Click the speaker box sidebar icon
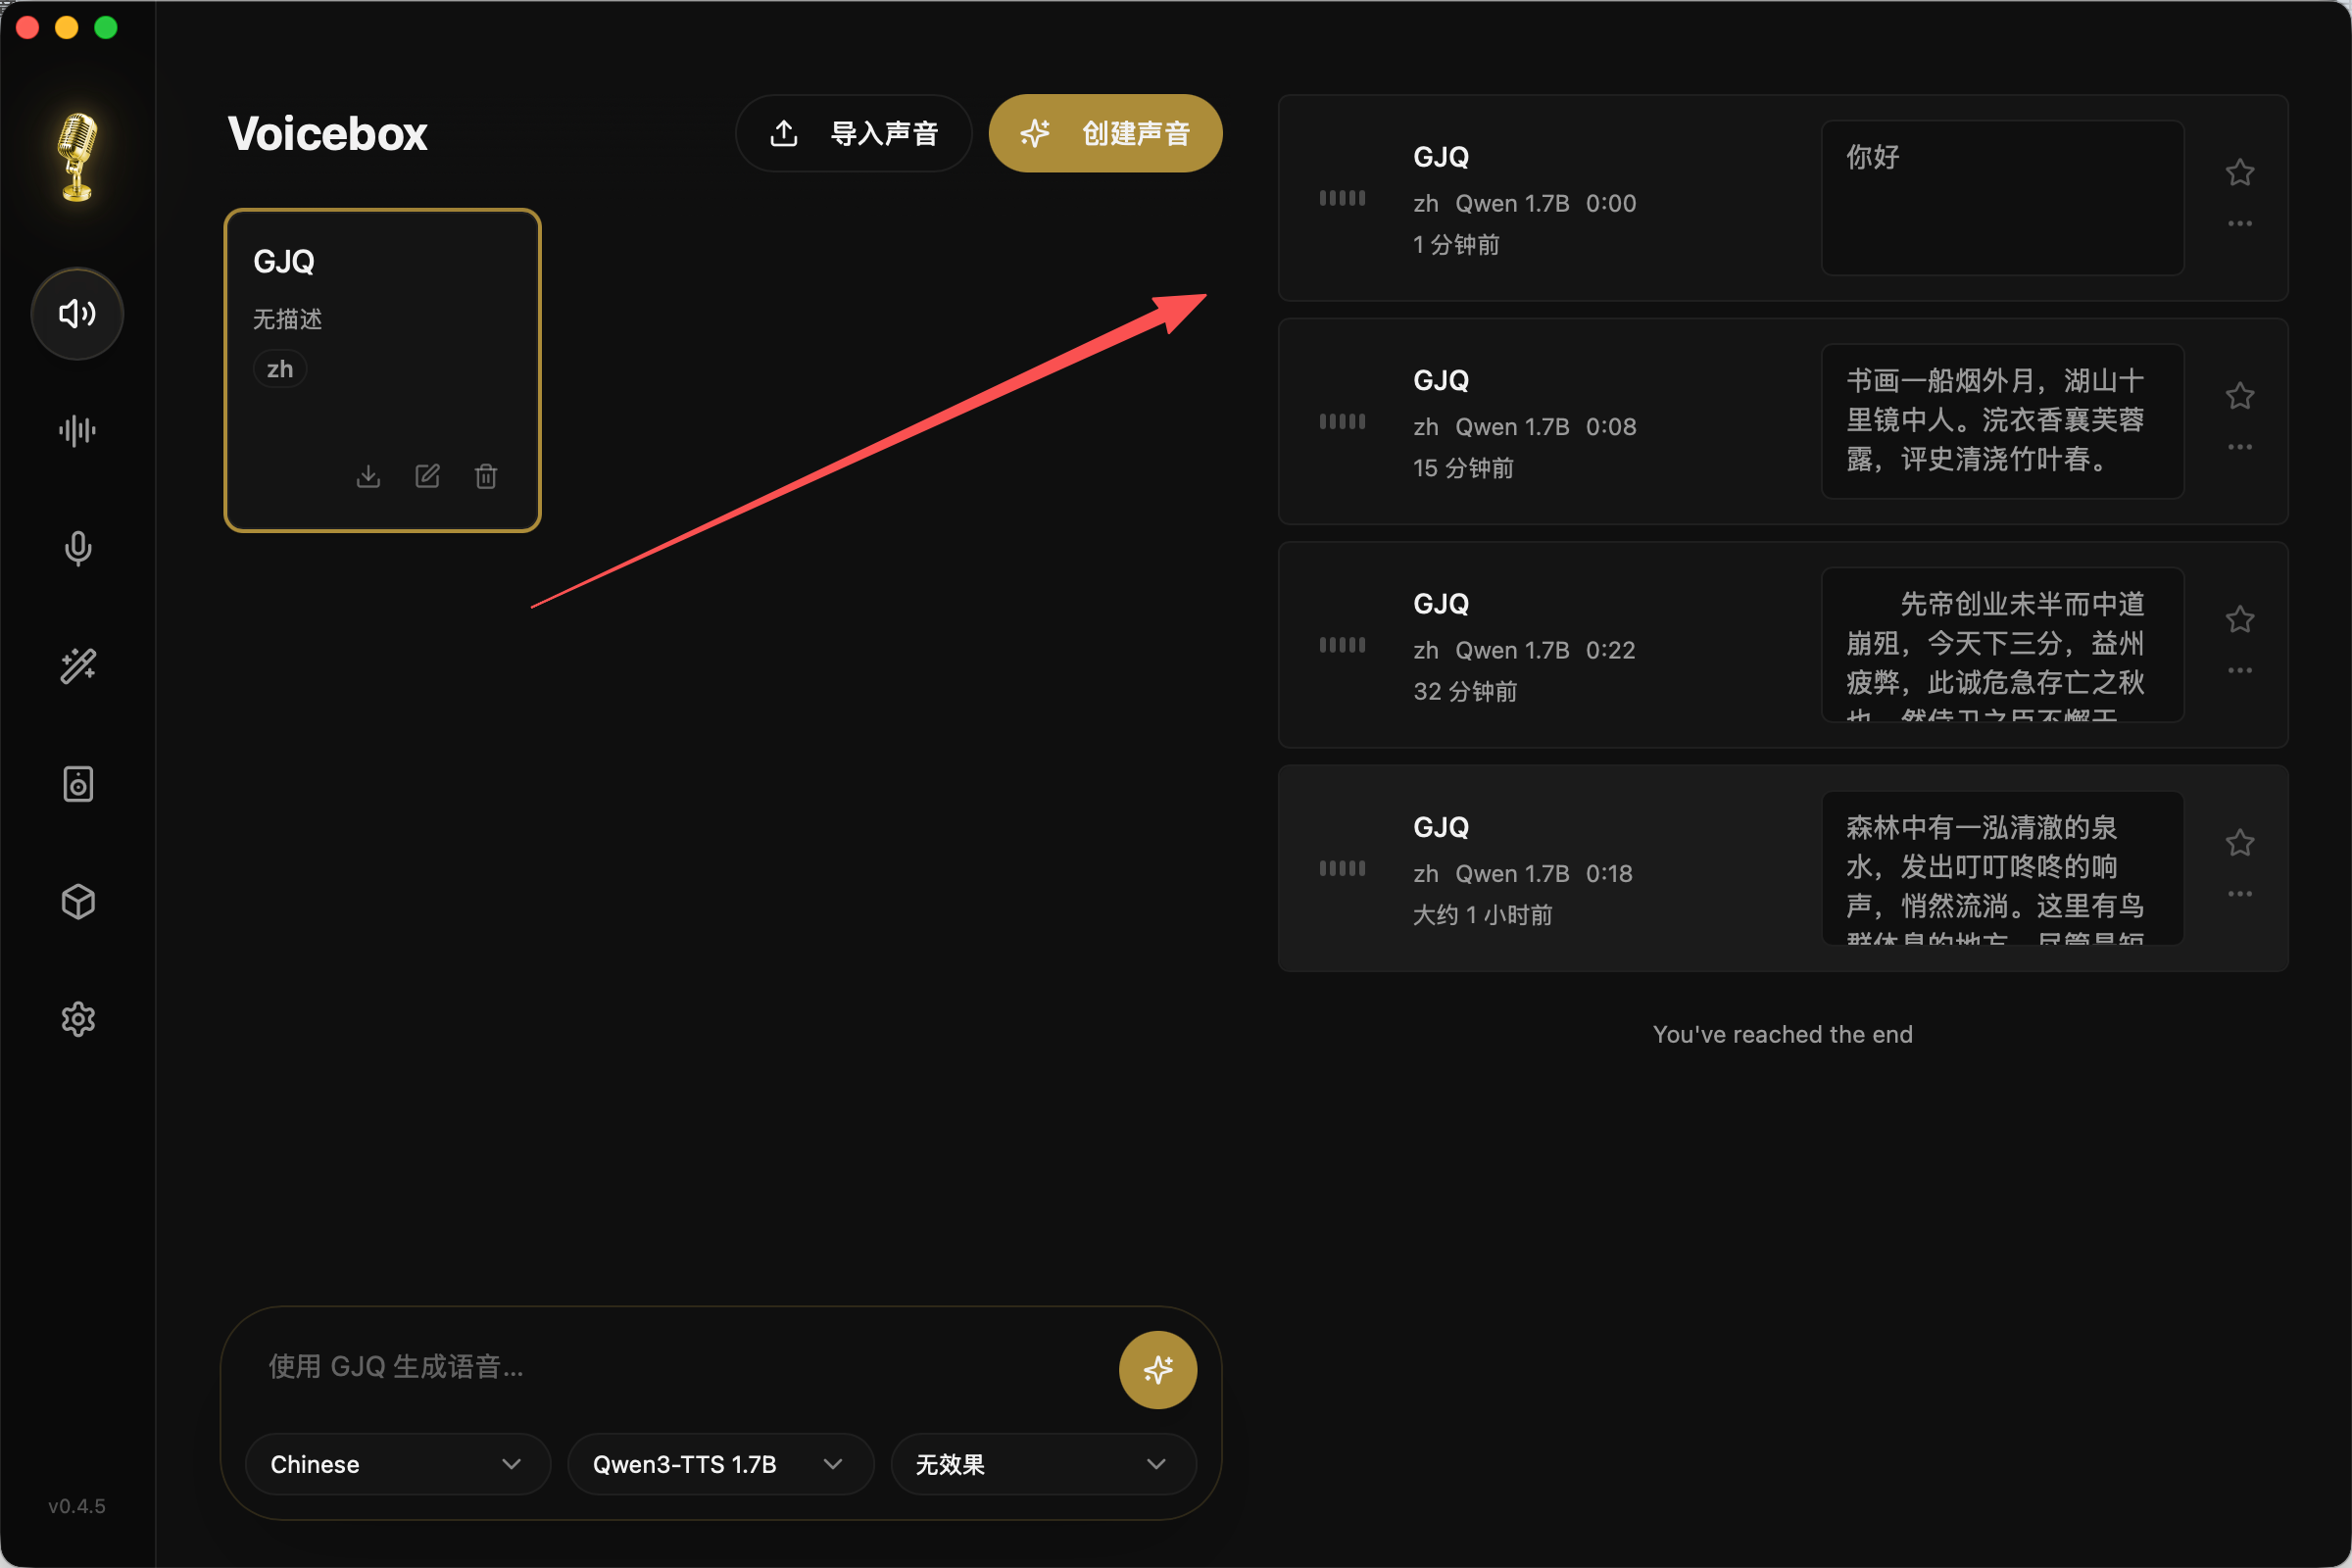The image size is (2352, 1568). pos(77,784)
